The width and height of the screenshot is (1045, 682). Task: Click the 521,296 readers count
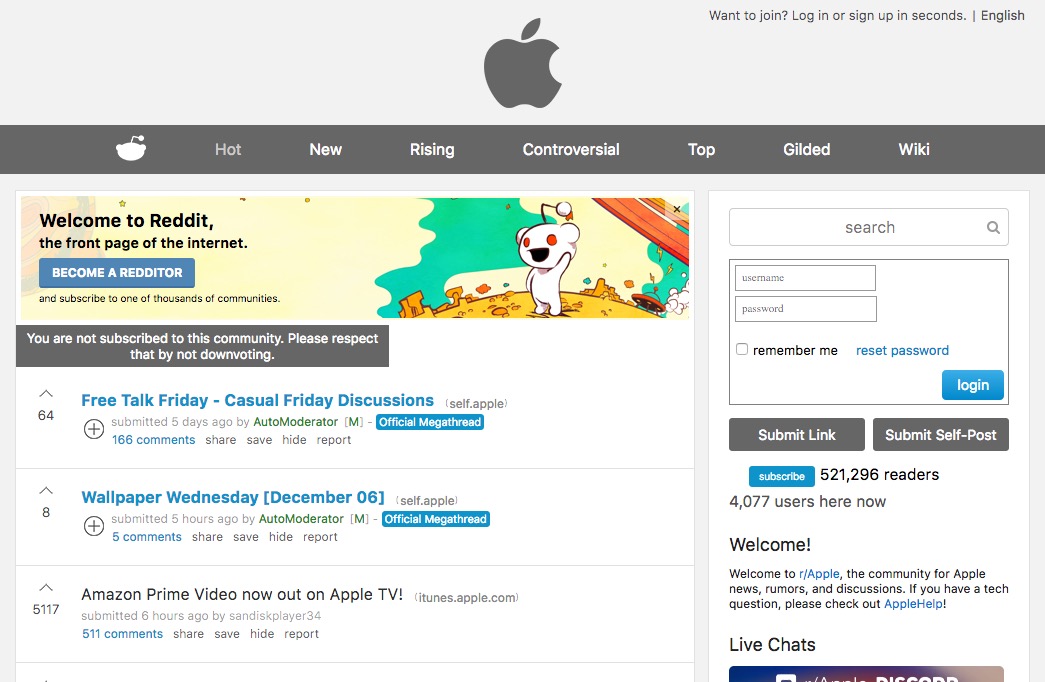coord(879,475)
